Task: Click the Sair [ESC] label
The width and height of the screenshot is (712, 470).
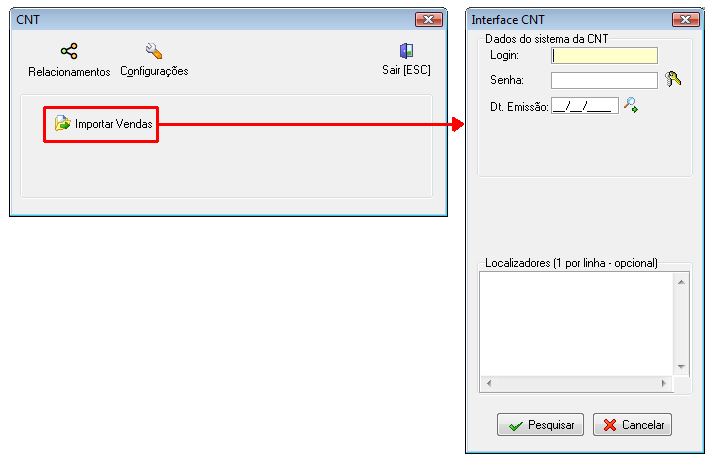Action: pyautogui.click(x=406, y=70)
